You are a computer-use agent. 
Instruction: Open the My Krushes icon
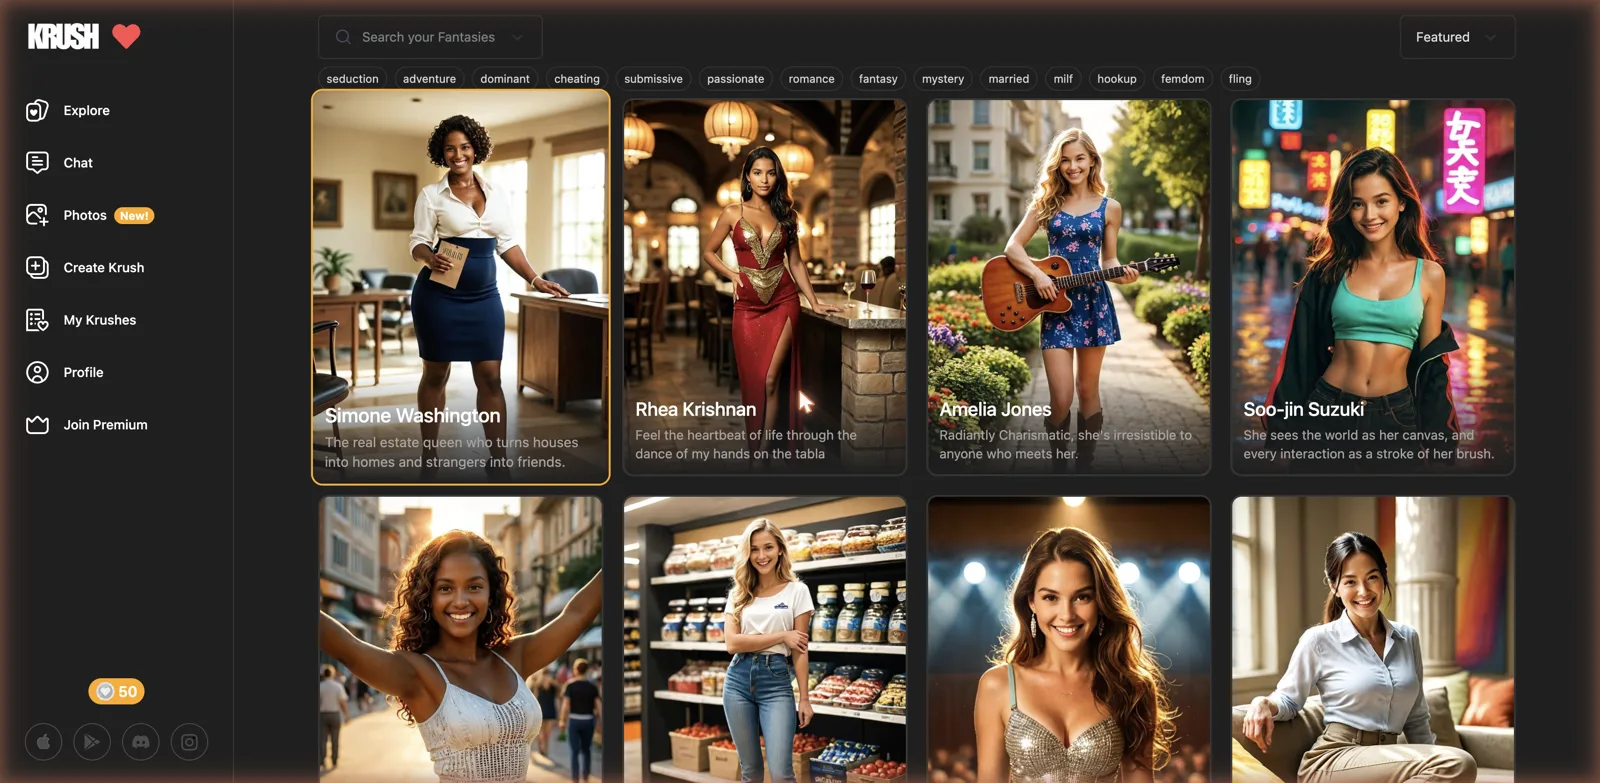[x=37, y=320]
